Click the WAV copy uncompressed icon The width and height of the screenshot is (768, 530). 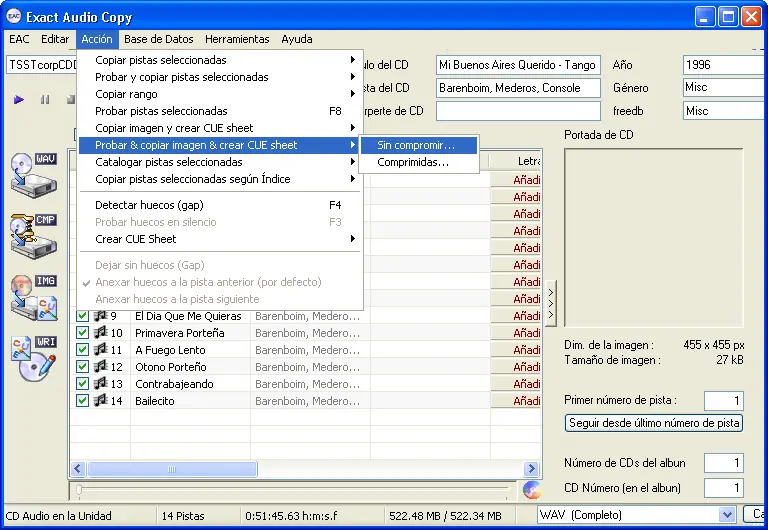[34, 175]
